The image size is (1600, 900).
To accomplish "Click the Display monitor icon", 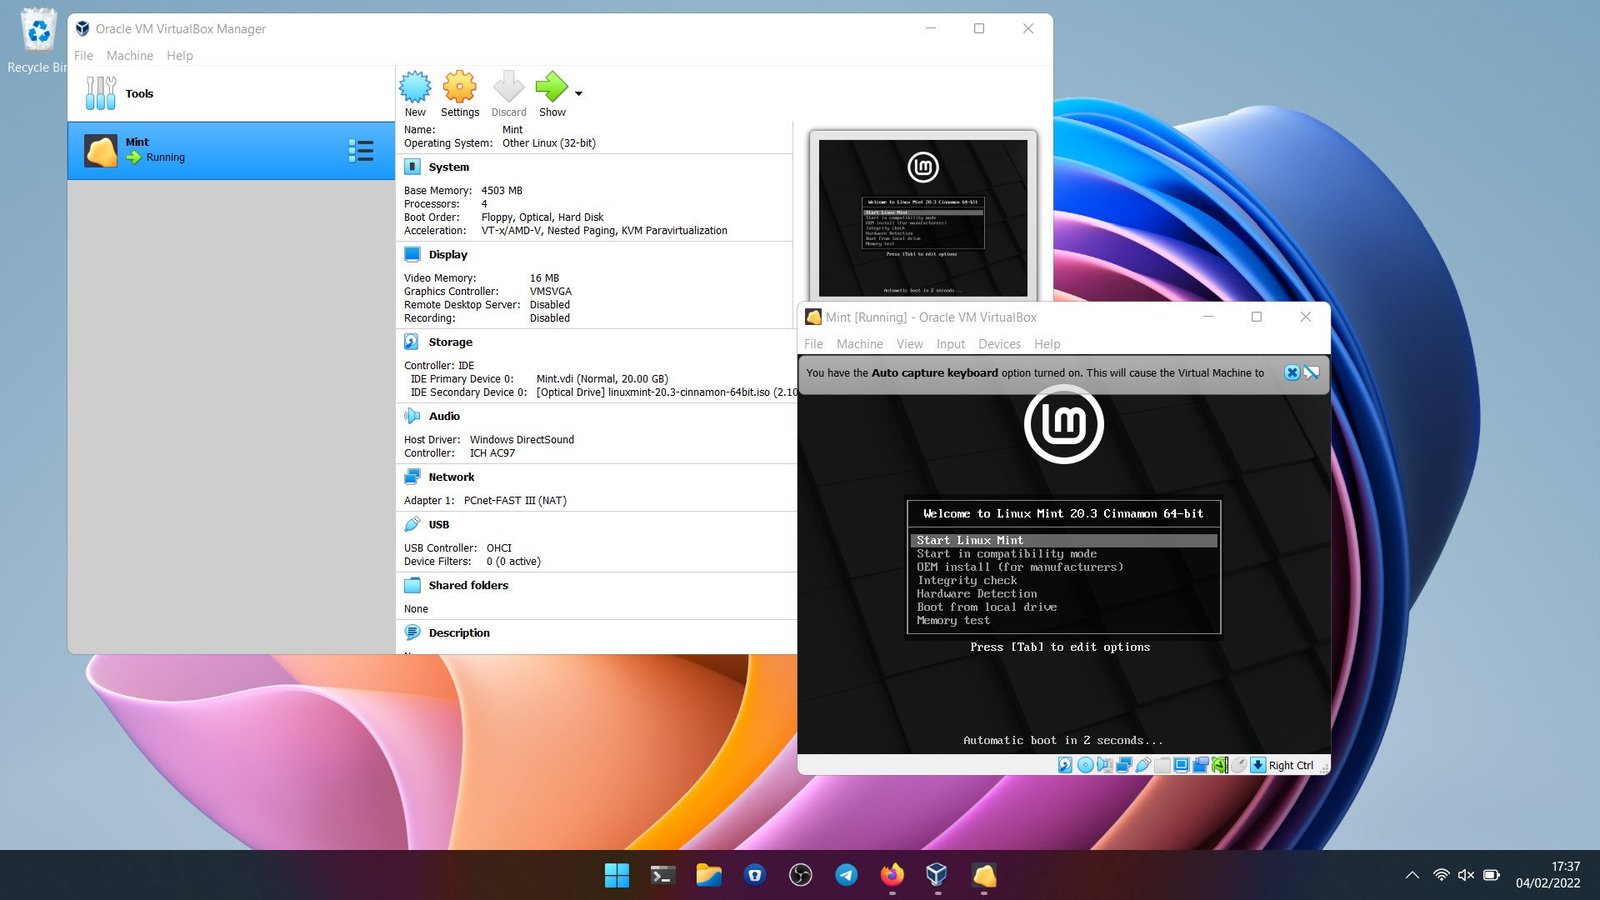I will (x=412, y=255).
